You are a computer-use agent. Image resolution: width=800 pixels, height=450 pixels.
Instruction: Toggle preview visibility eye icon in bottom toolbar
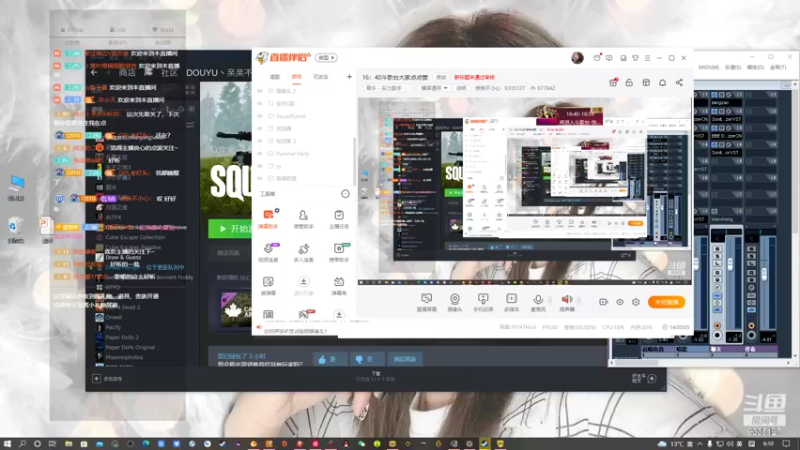pos(619,302)
